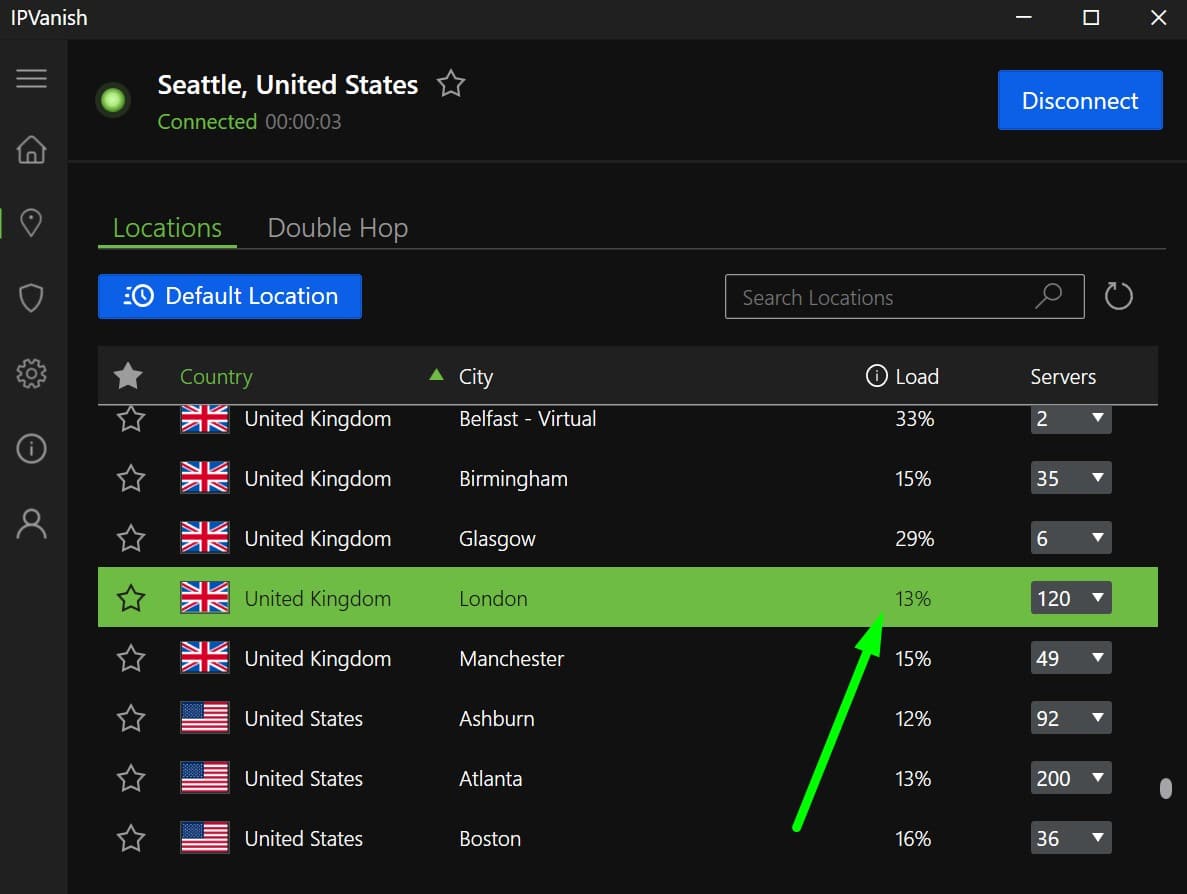The width and height of the screenshot is (1187, 894).
Task: Expand the Belfast servers dropdown showing 2
Action: pos(1070,419)
